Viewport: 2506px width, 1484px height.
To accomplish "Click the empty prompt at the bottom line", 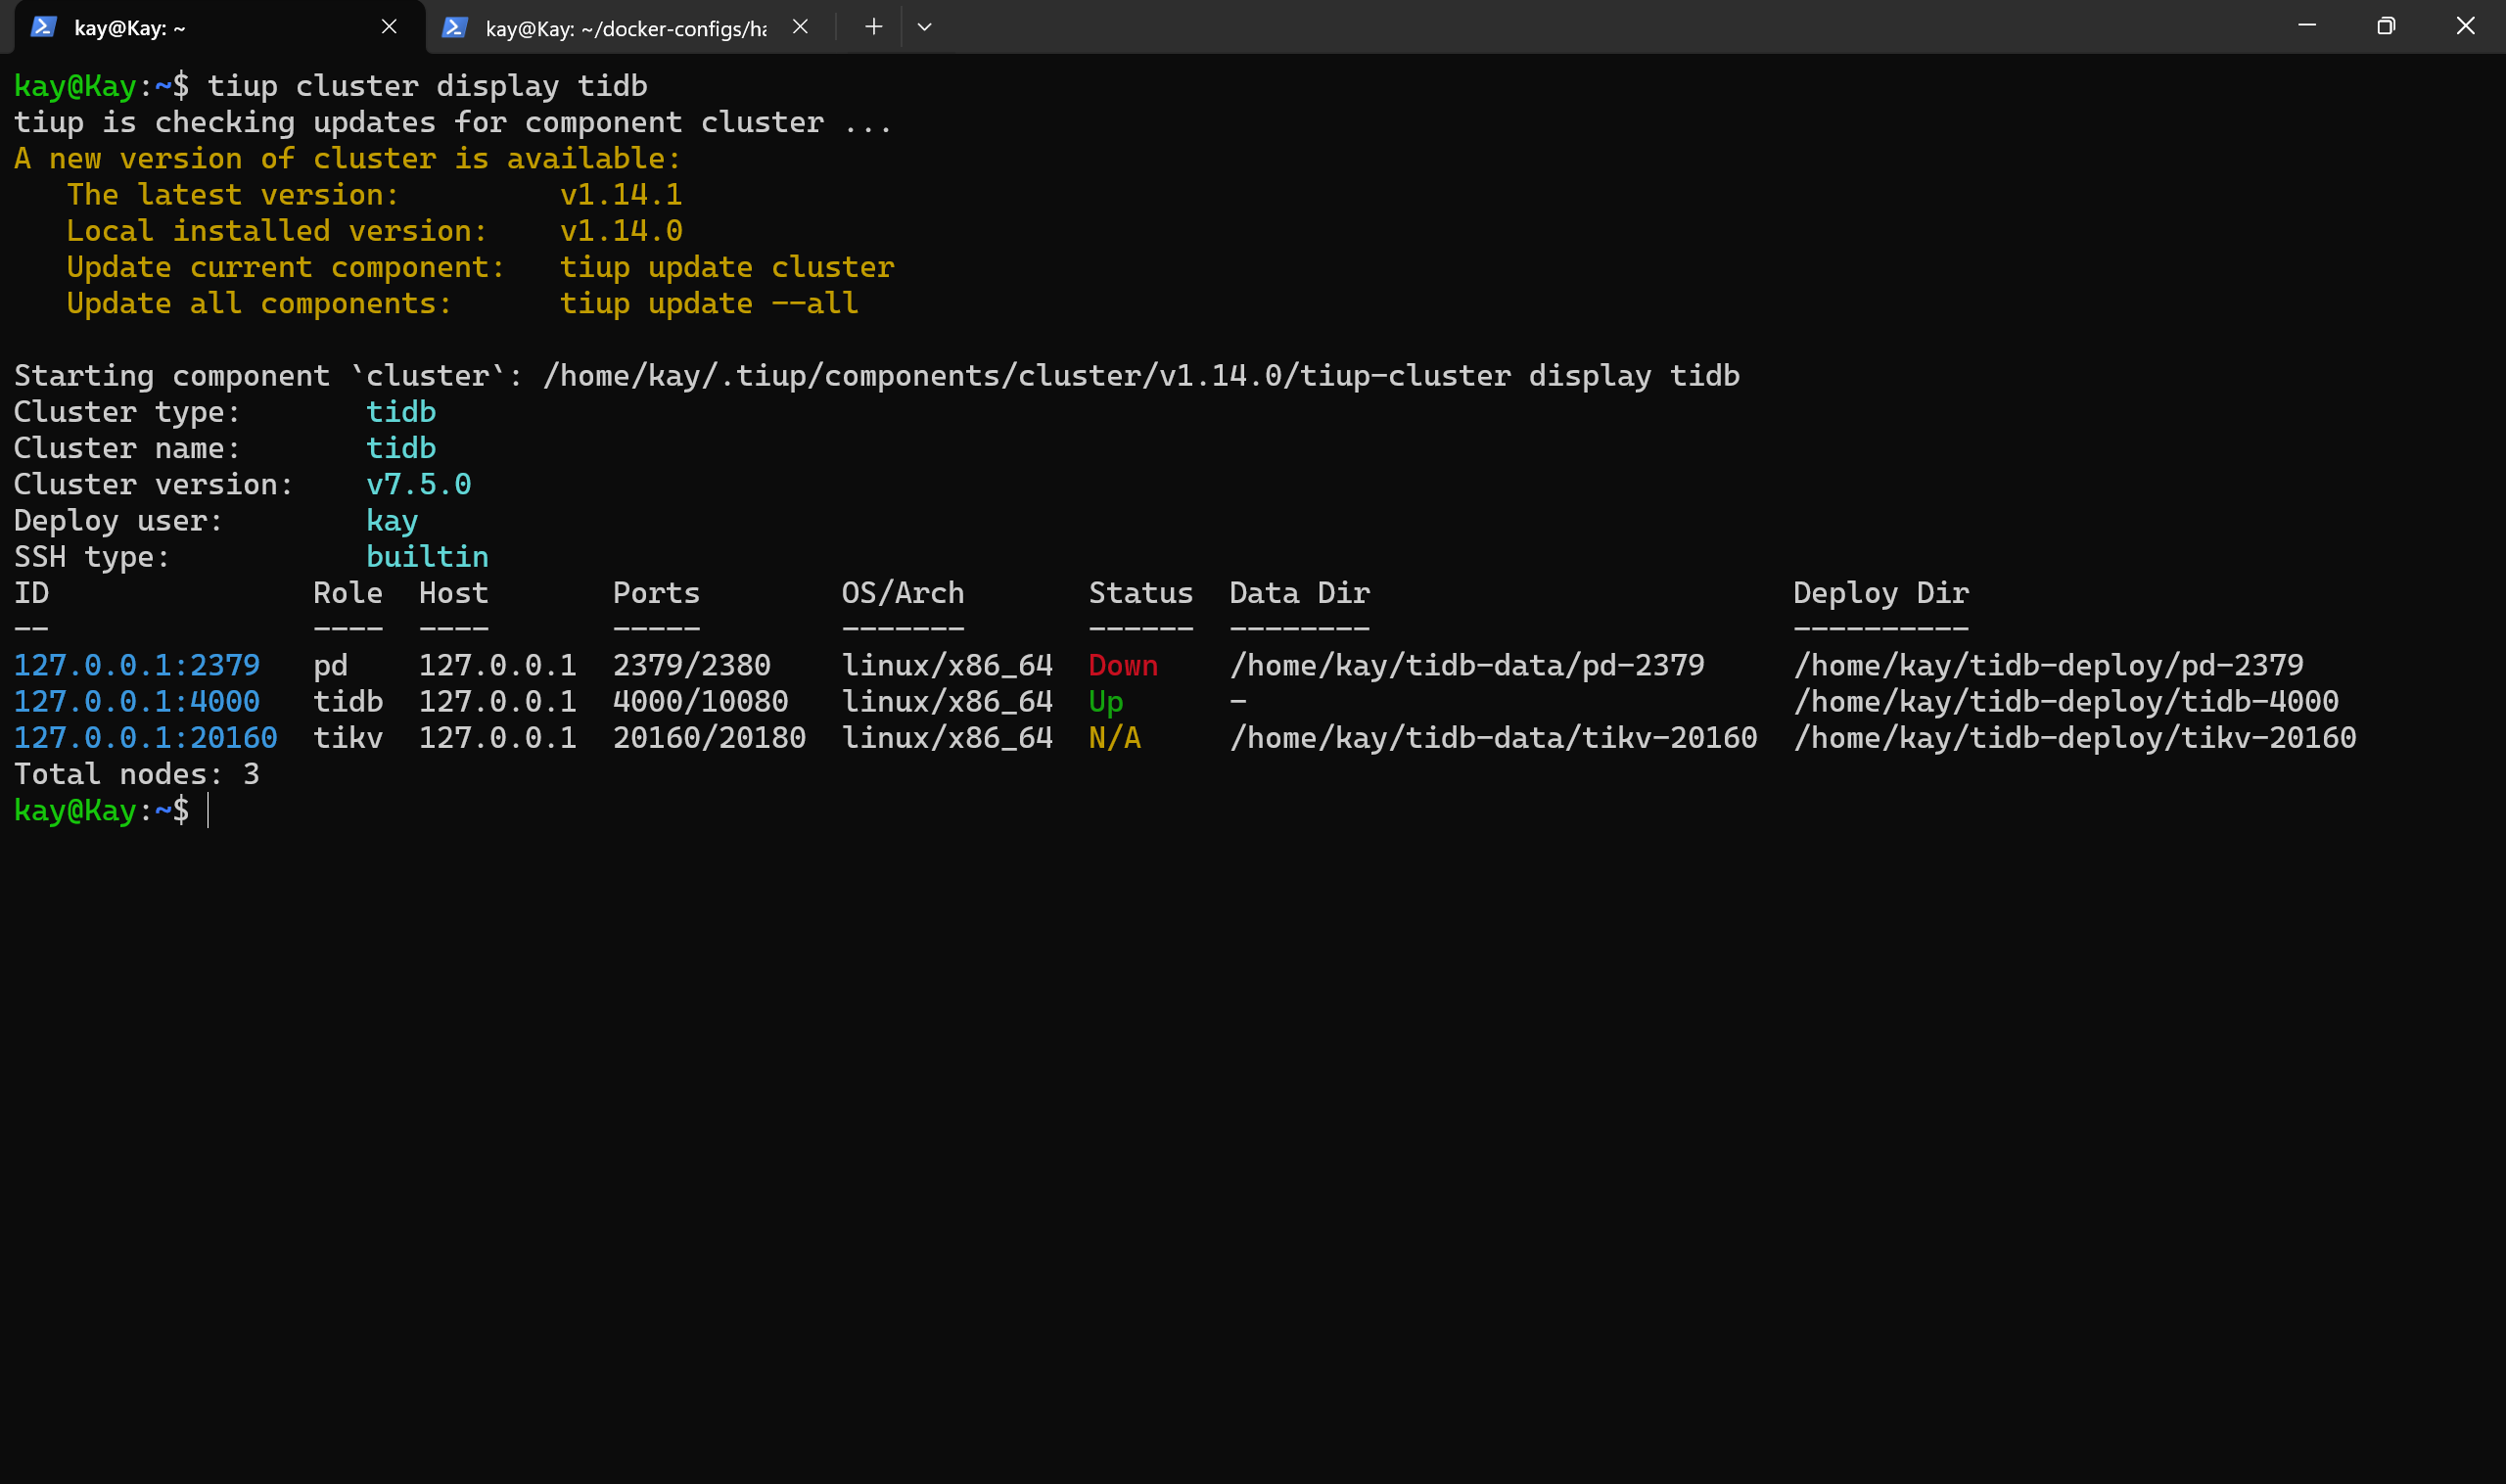I will [x=112, y=810].
